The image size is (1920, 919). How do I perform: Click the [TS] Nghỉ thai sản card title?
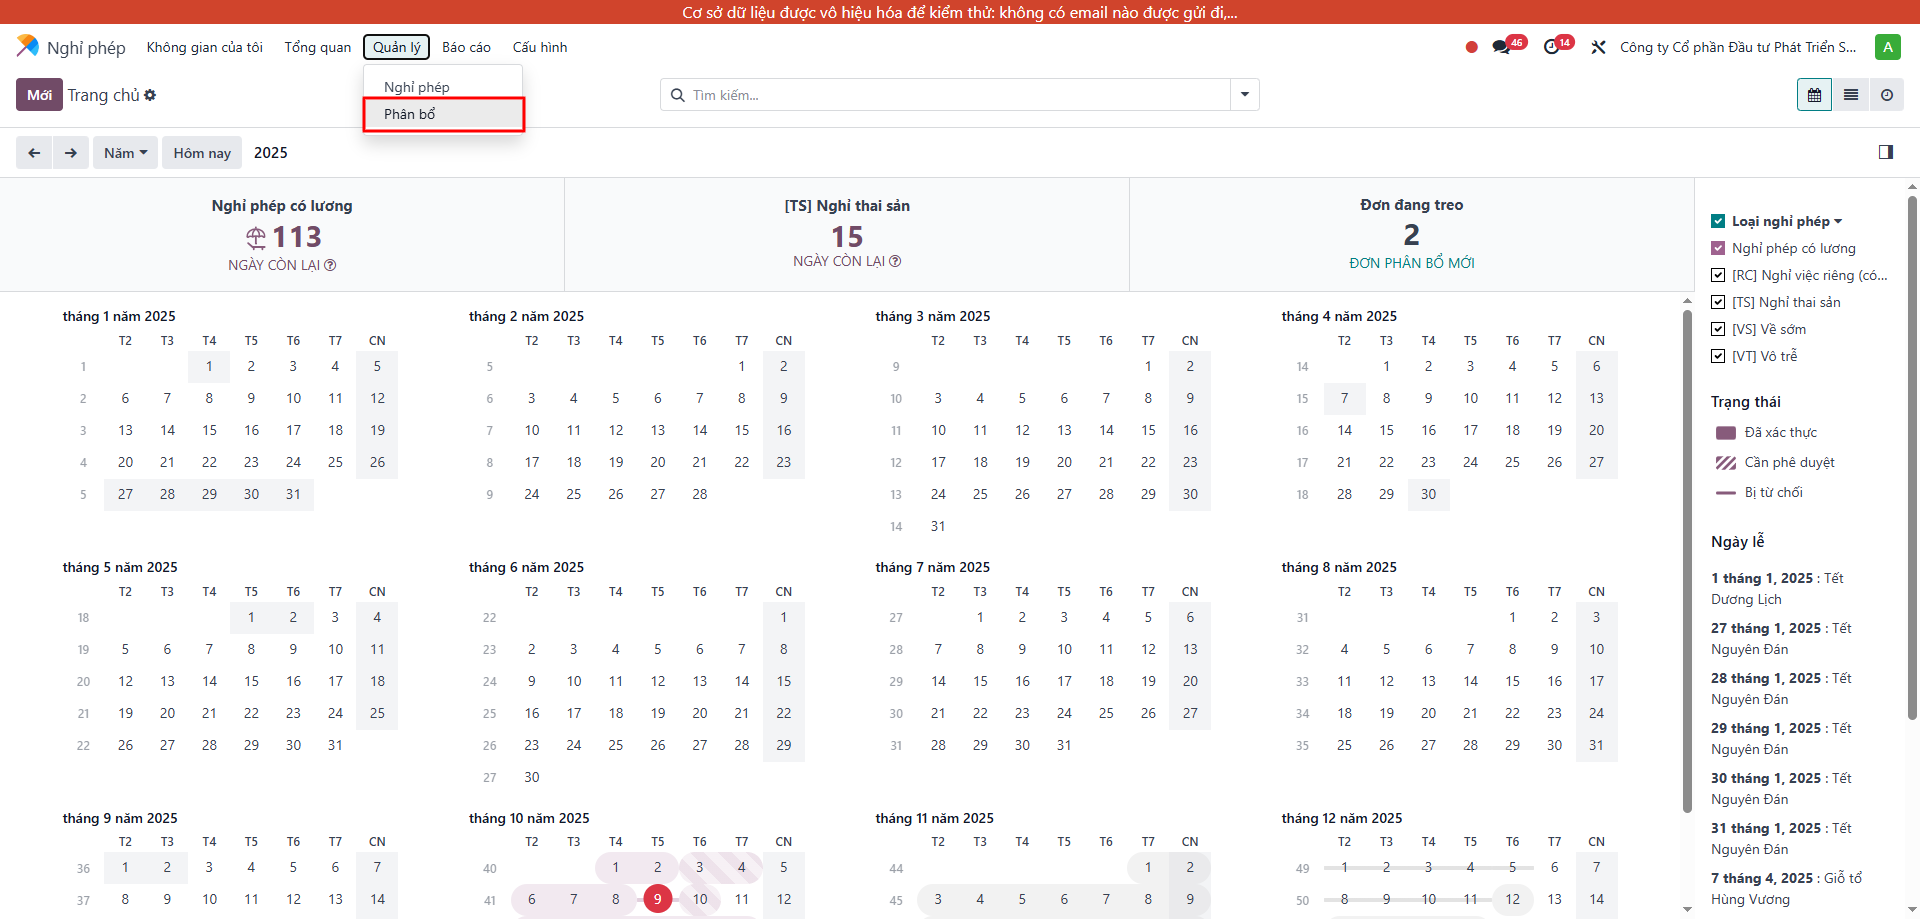point(847,206)
